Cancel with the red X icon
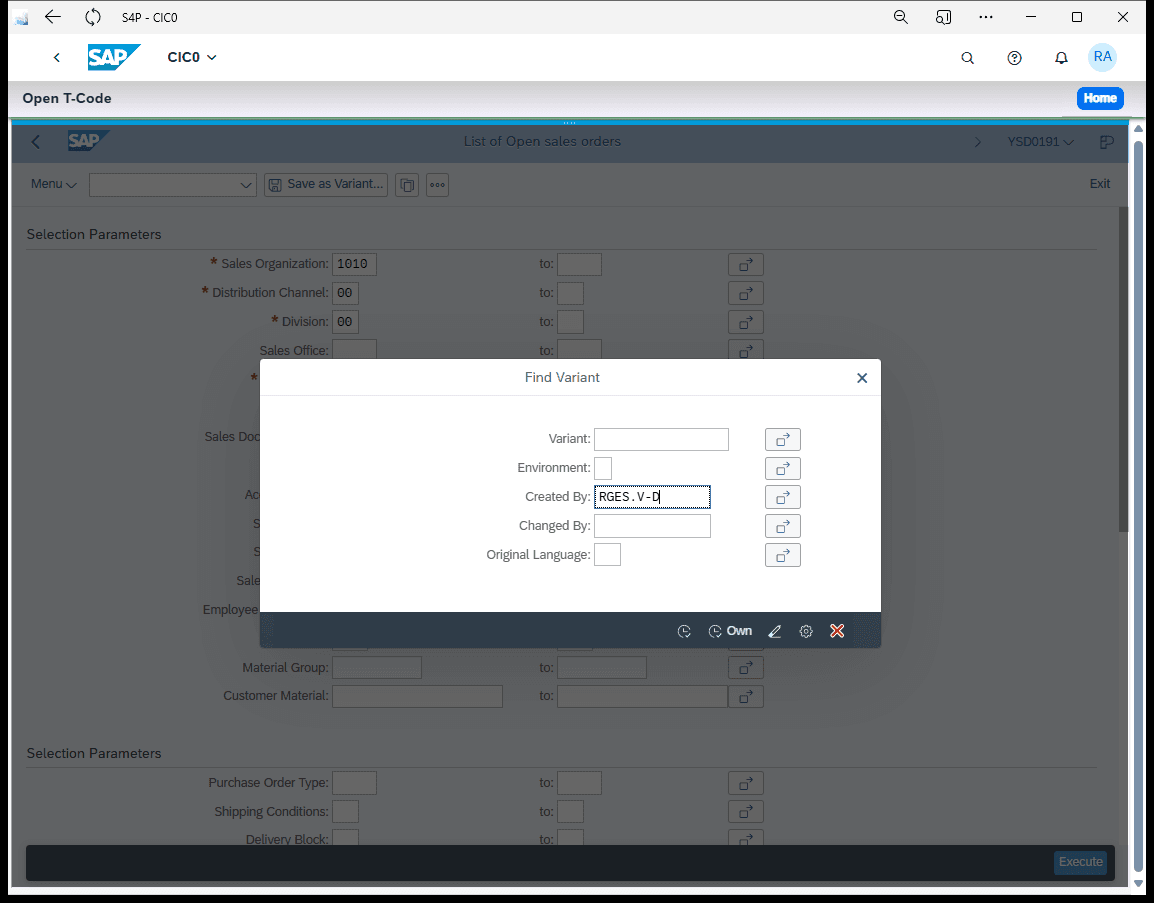 tap(837, 631)
